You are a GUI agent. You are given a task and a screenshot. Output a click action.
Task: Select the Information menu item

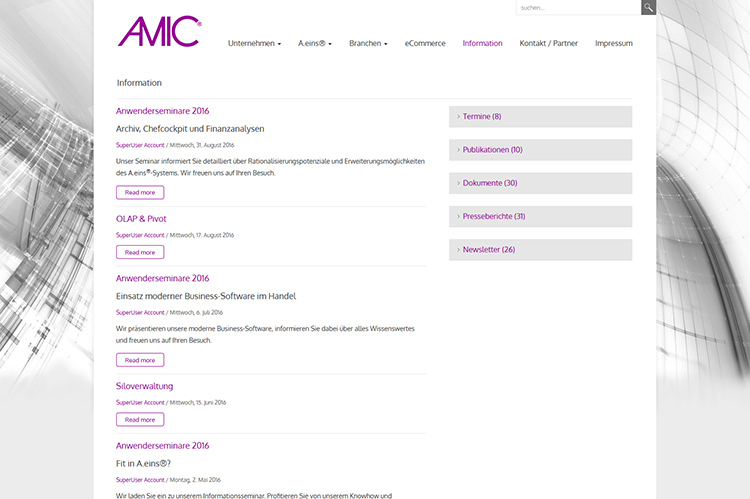coord(482,44)
